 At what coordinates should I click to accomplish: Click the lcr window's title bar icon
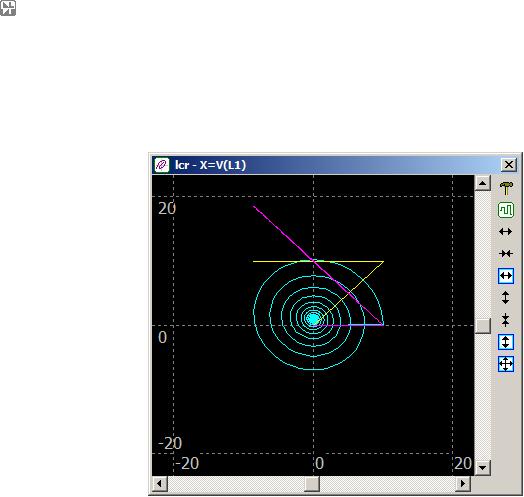[162, 165]
